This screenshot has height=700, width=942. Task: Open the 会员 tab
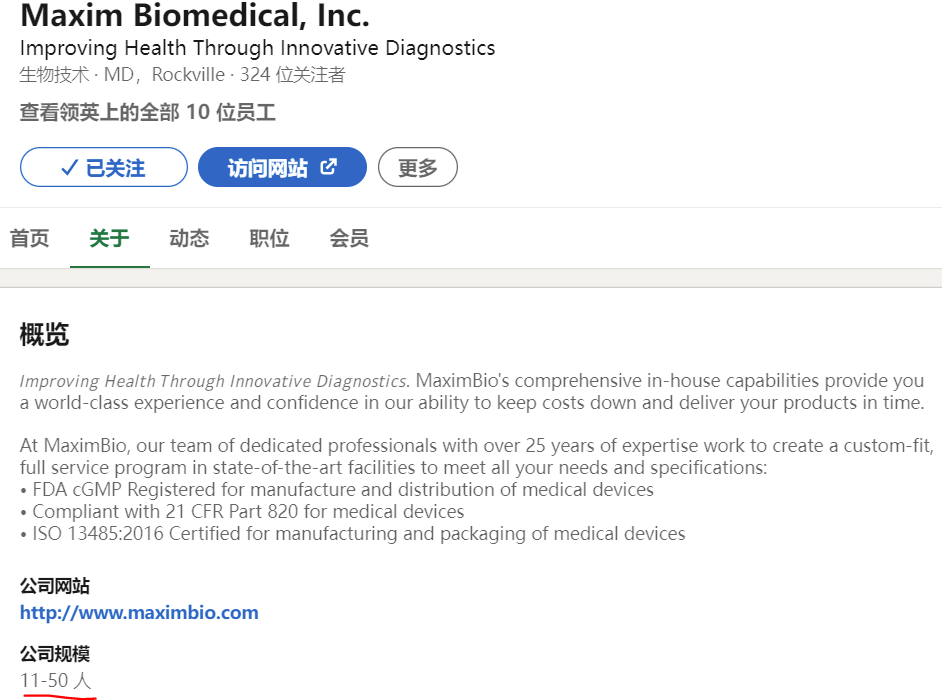pyautogui.click(x=349, y=239)
